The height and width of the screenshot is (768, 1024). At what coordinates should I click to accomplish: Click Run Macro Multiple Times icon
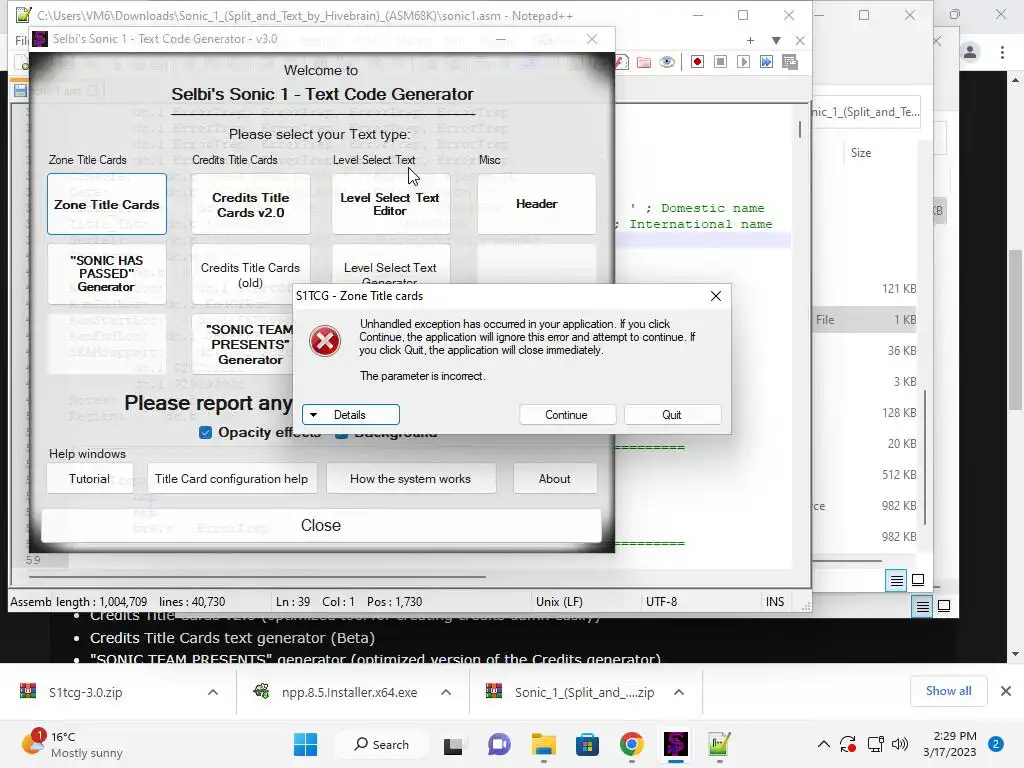click(767, 62)
